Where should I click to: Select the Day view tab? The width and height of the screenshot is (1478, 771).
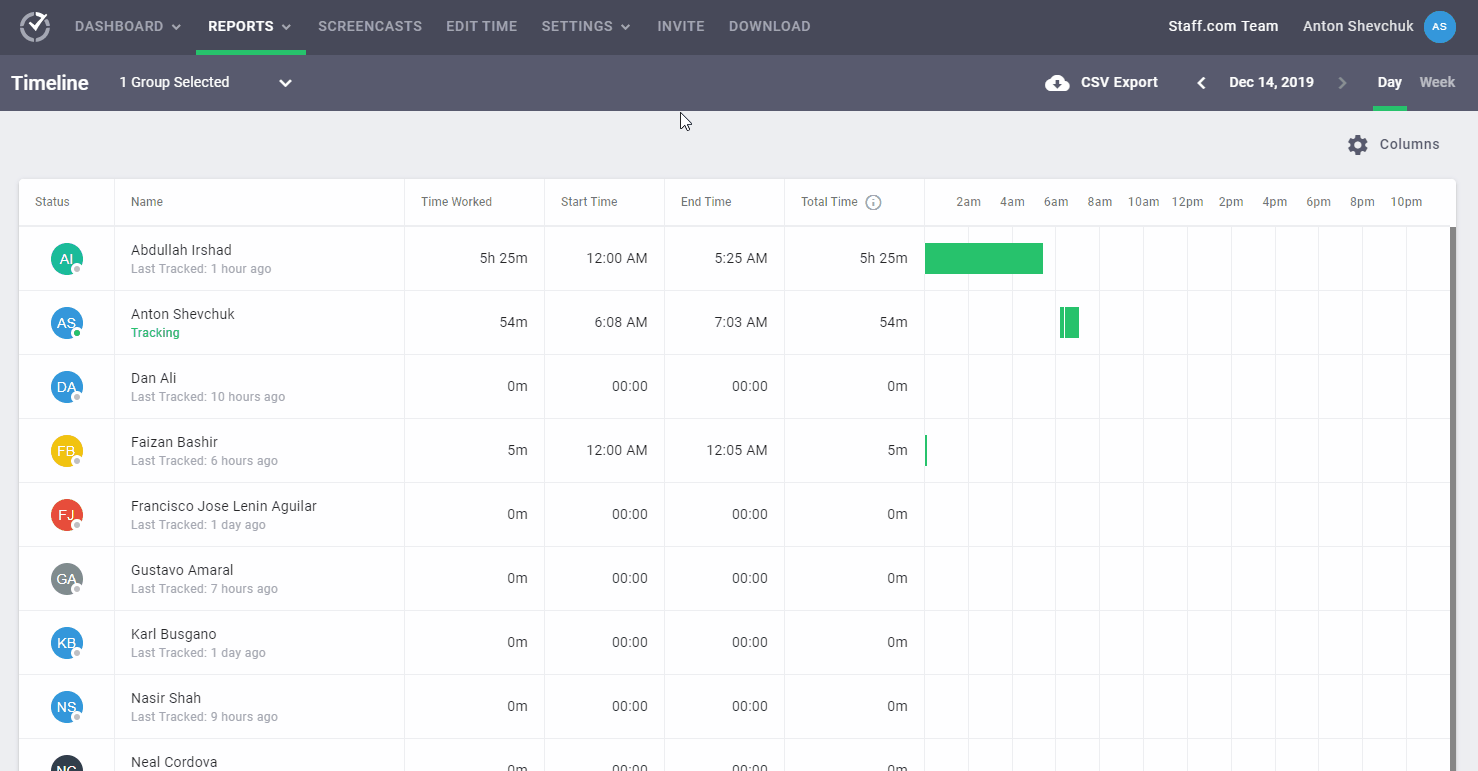point(1389,82)
